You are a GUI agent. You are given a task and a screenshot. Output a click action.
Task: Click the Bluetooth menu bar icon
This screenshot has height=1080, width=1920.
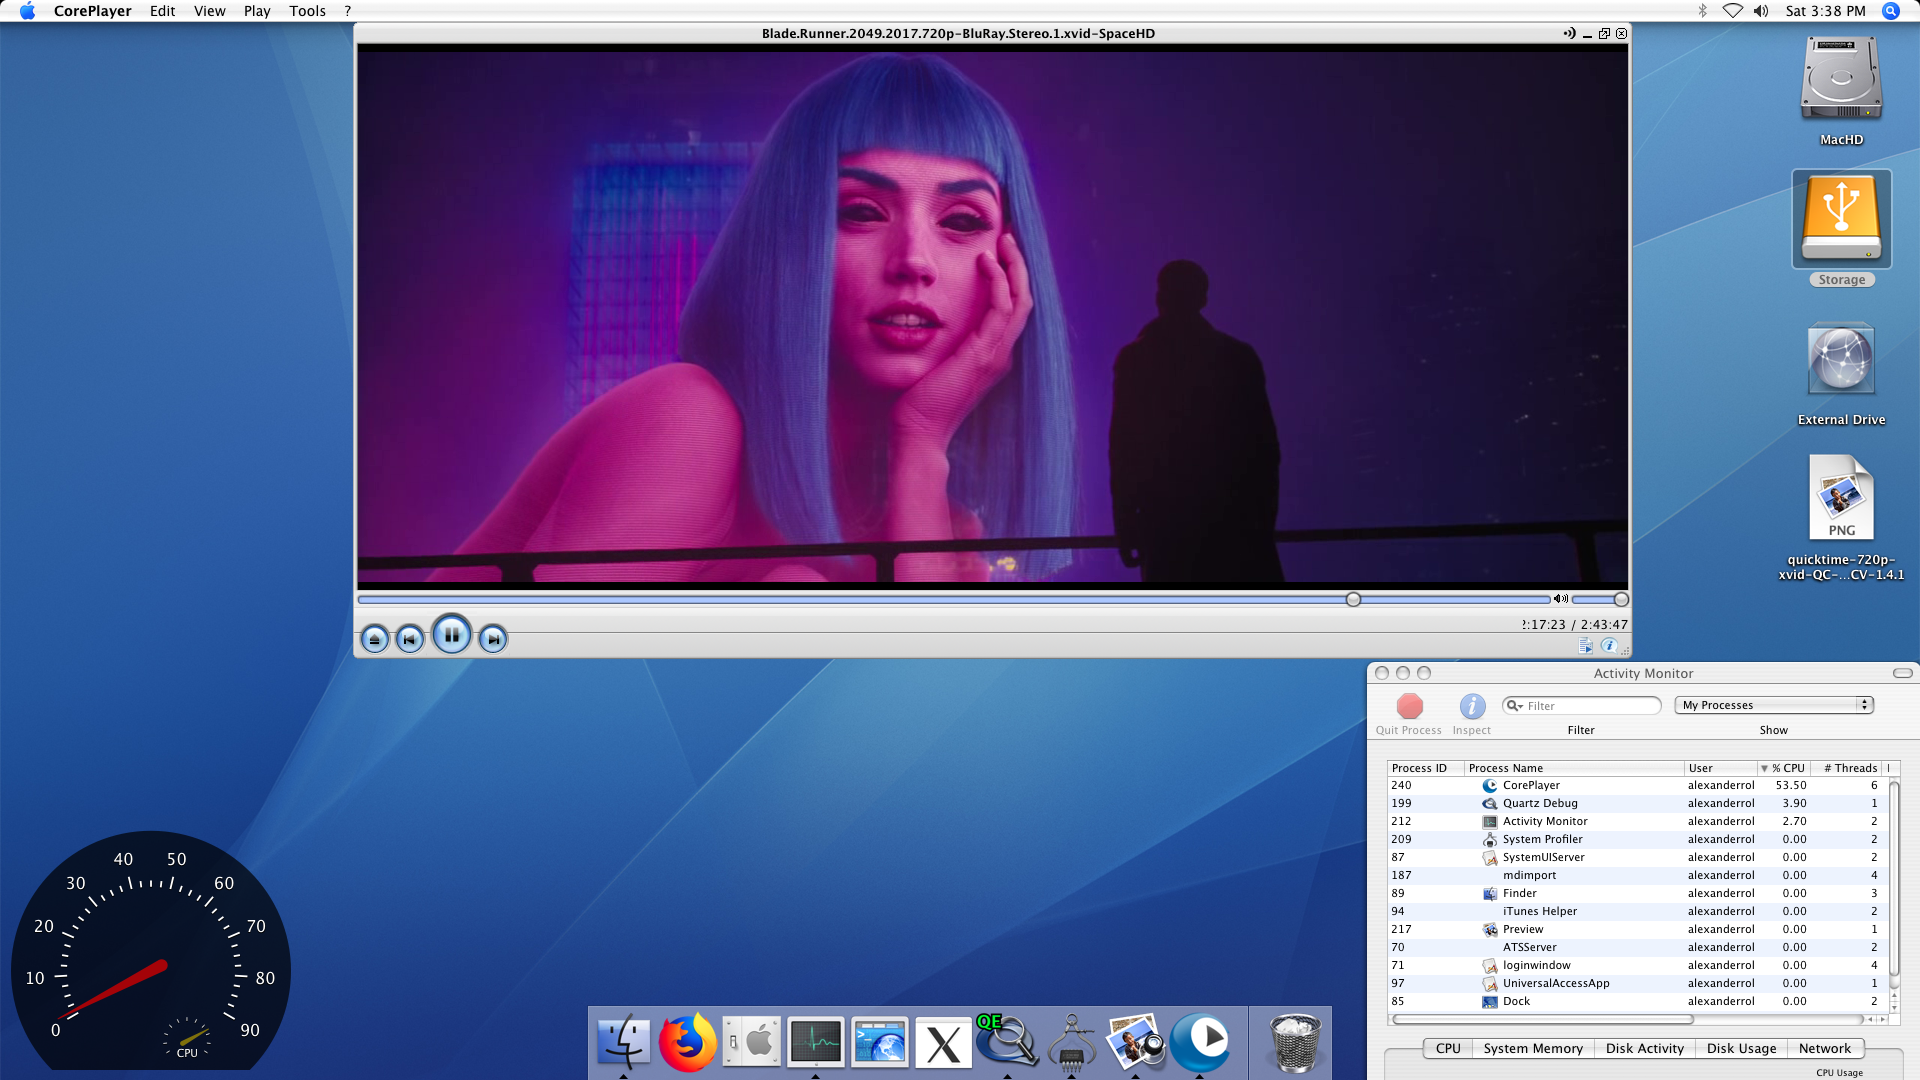[1702, 11]
